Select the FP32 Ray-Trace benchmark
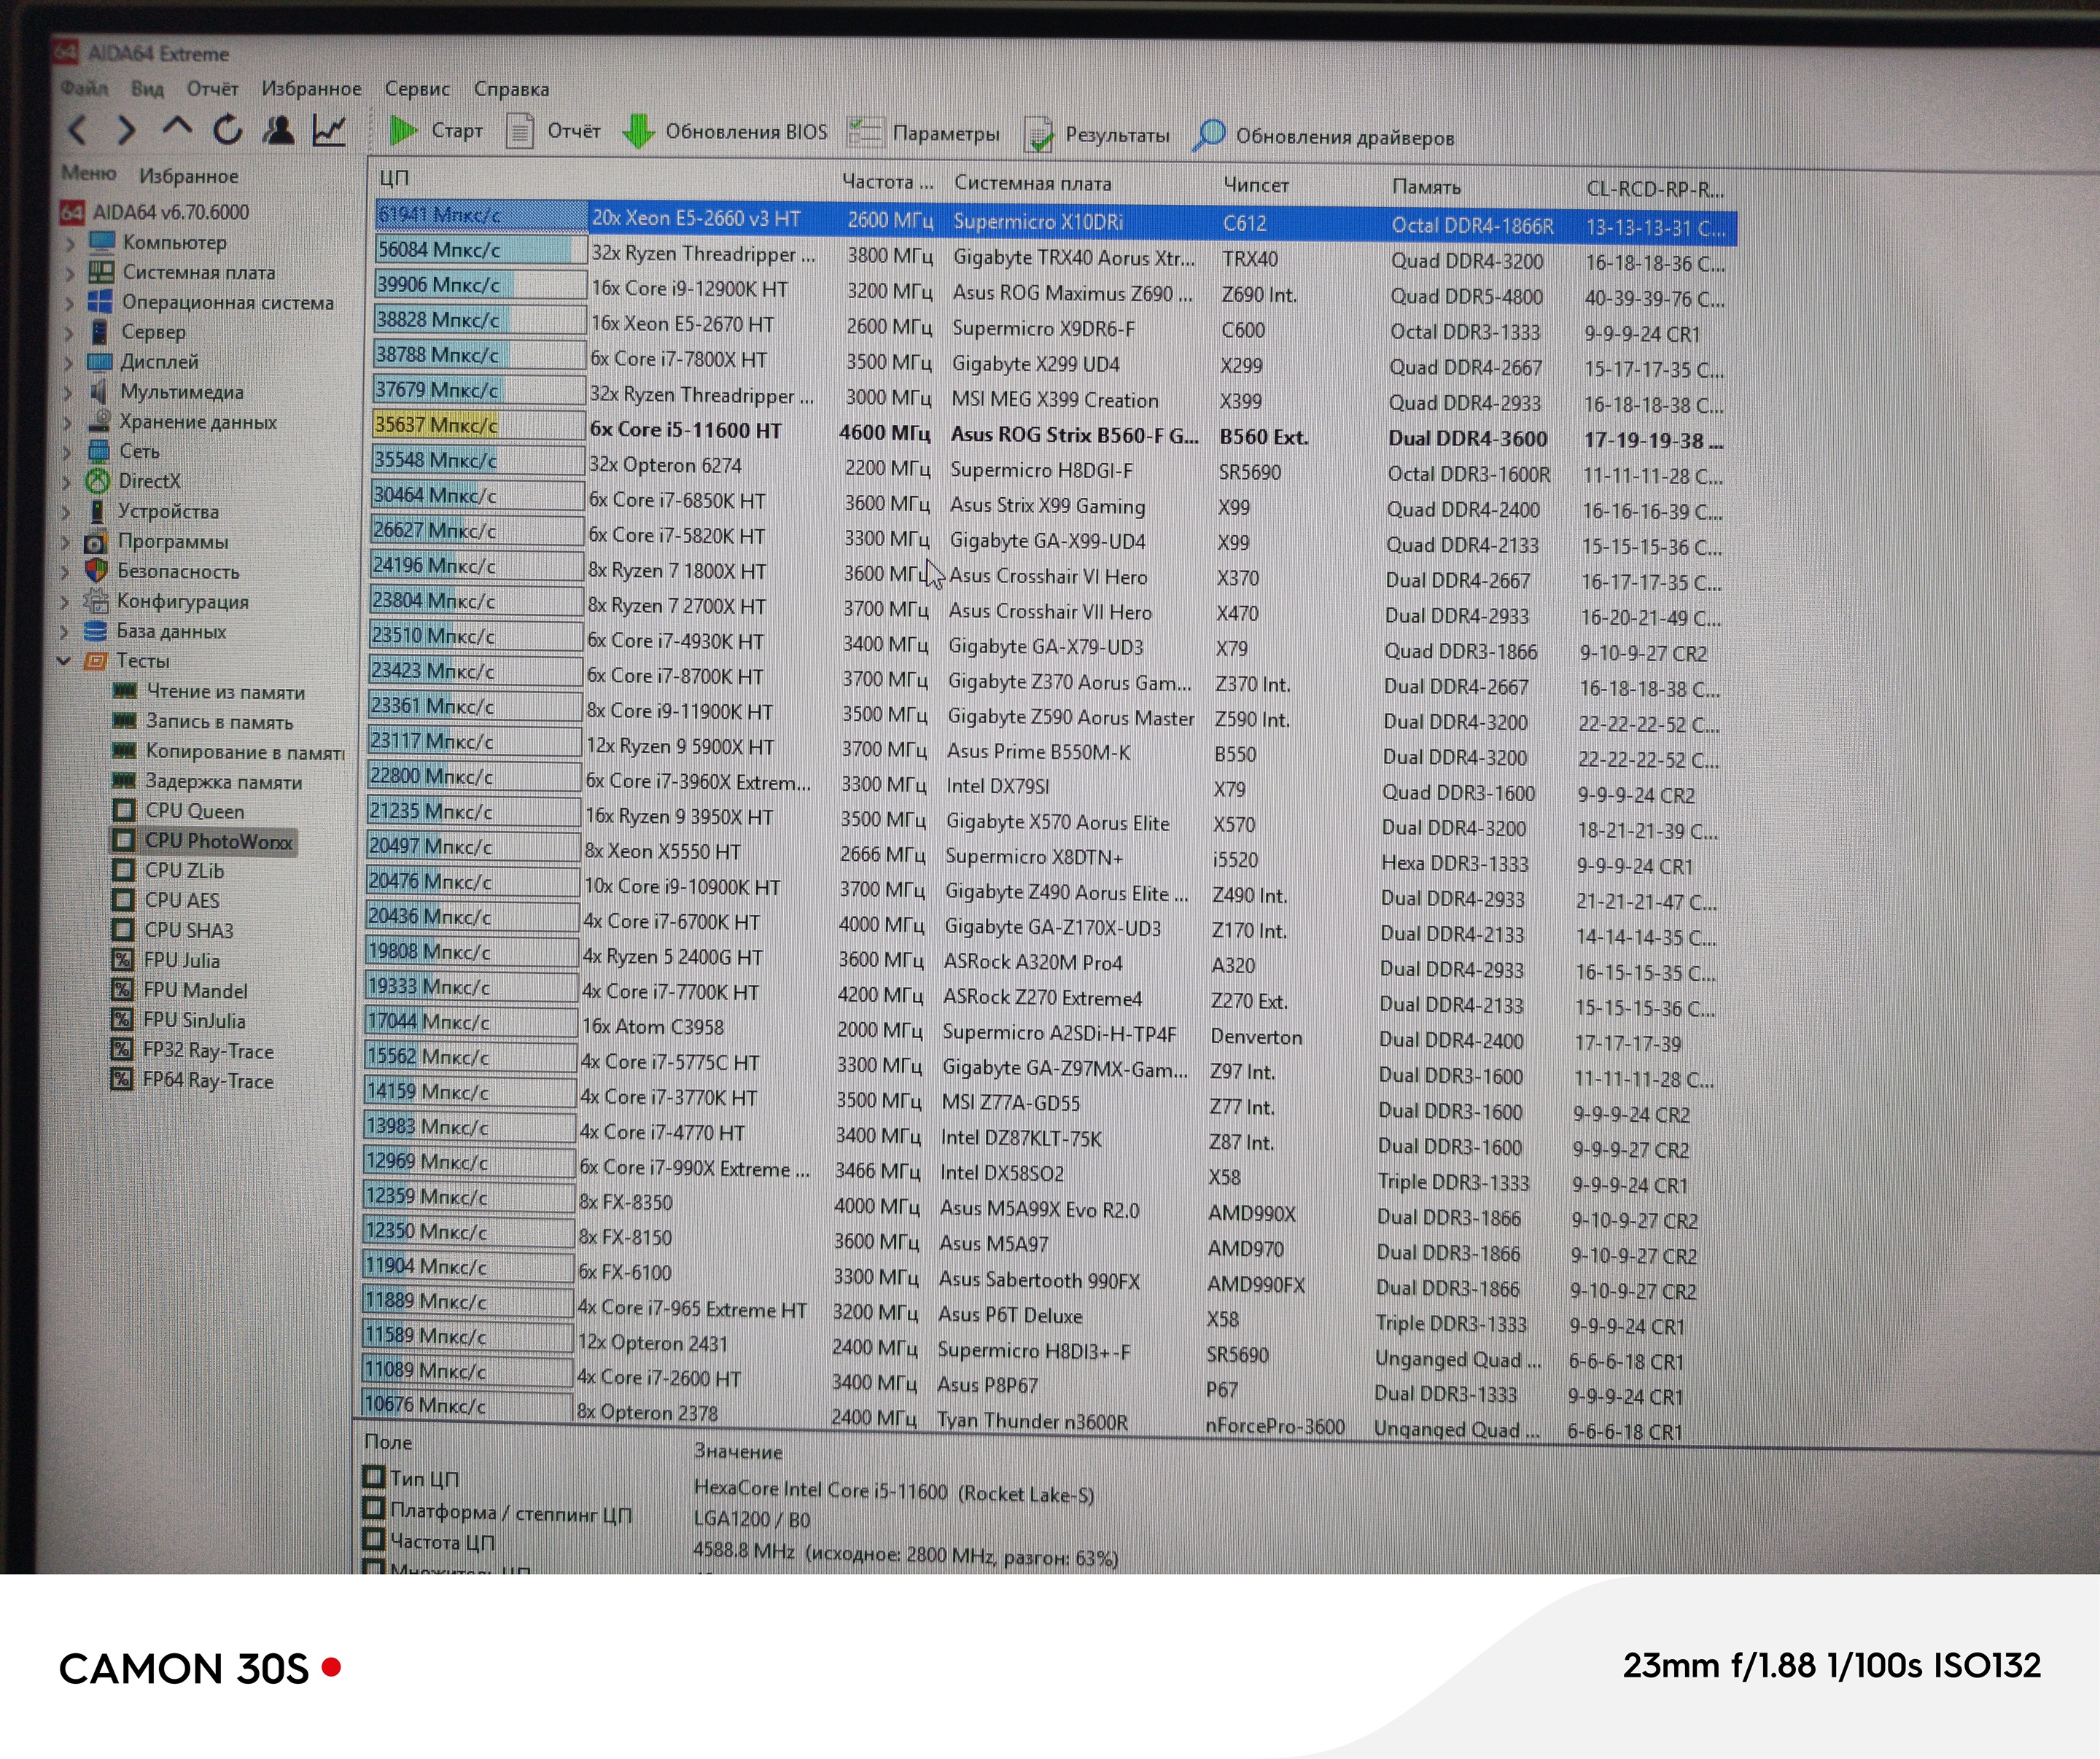This screenshot has height=1759, width=2100. pyautogui.click(x=190, y=1050)
